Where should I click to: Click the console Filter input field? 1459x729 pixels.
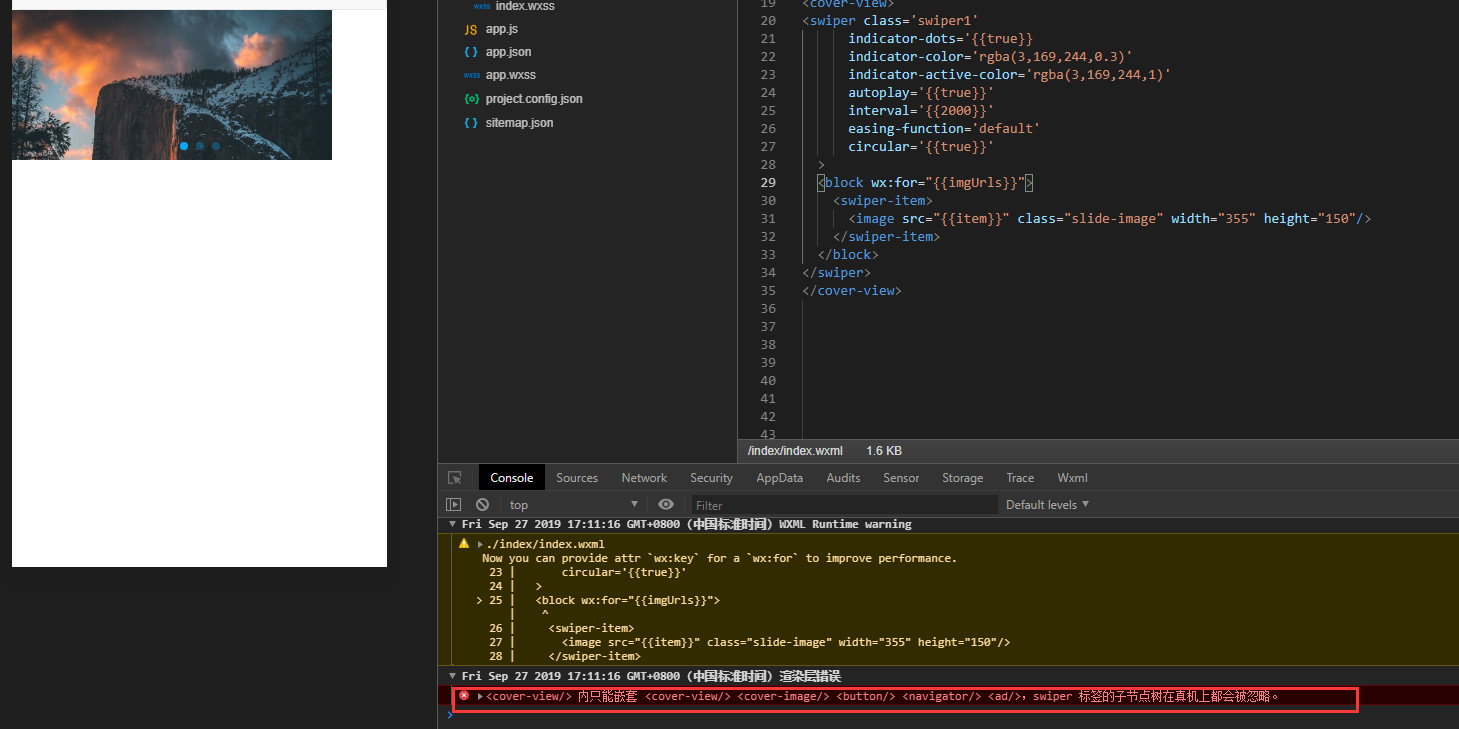844,505
